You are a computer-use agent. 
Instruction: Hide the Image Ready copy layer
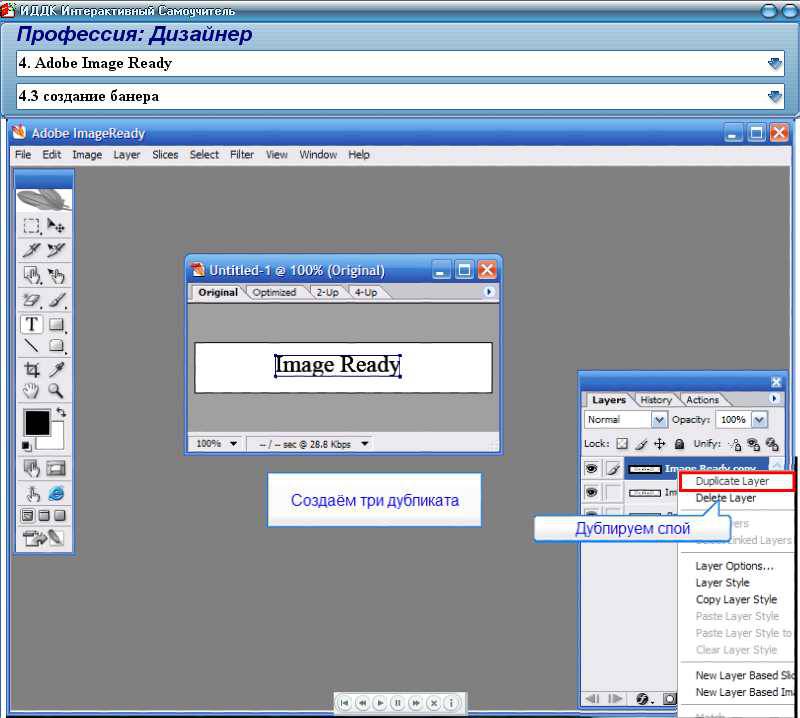tap(591, 468)
